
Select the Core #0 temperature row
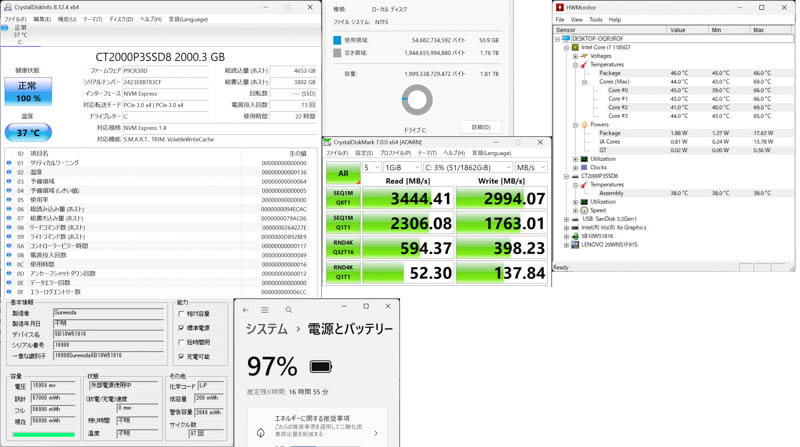pyautogui.click(x=618, y=90)
